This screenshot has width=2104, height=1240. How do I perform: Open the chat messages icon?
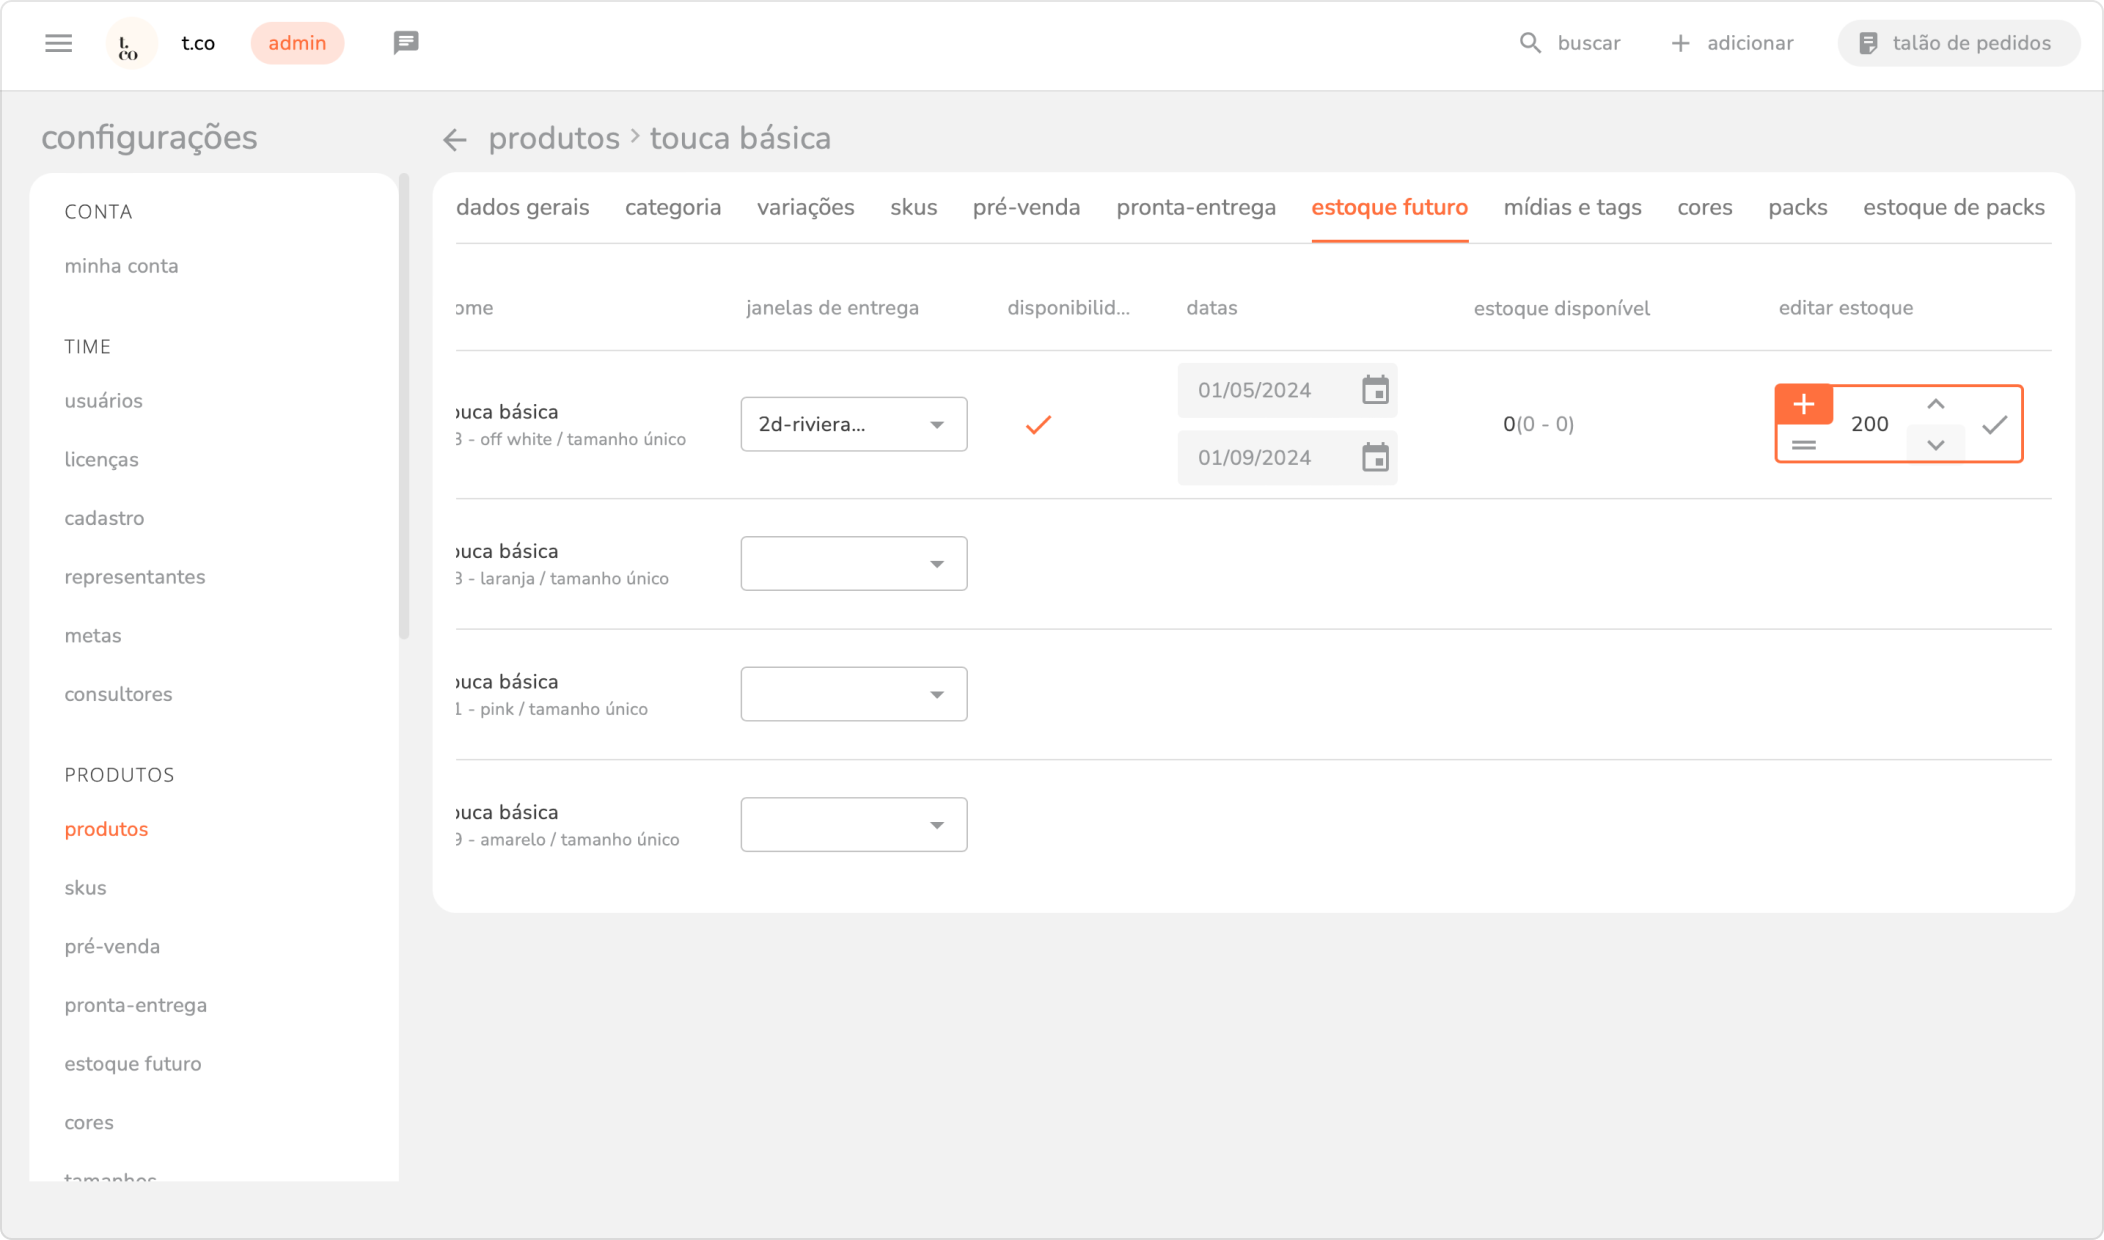coord(405,43)
